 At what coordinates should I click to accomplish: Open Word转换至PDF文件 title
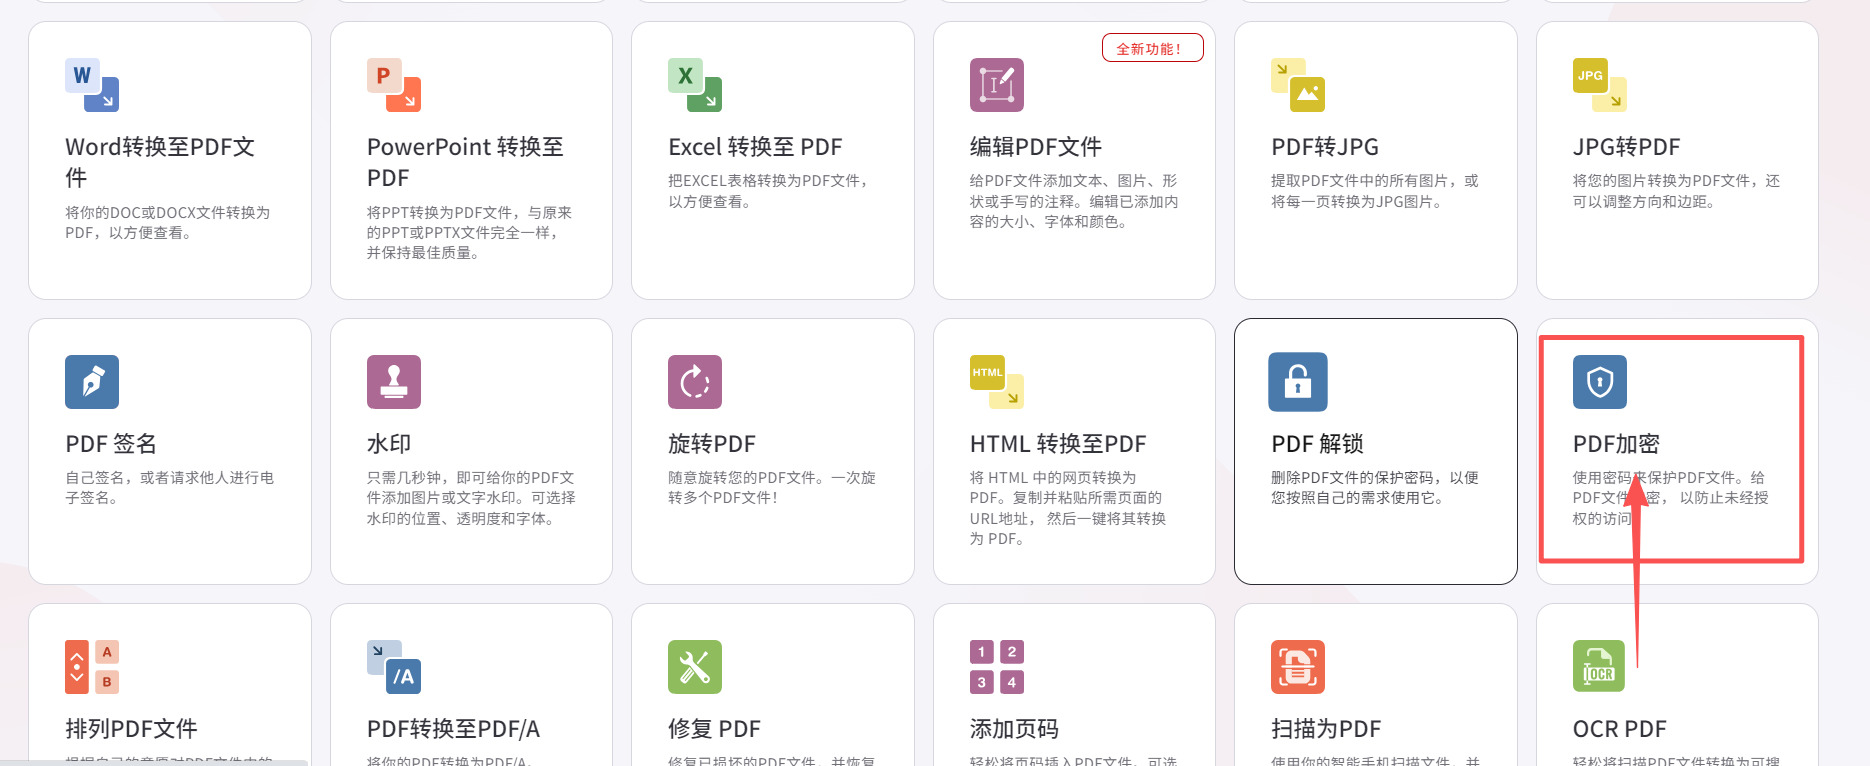160,162
